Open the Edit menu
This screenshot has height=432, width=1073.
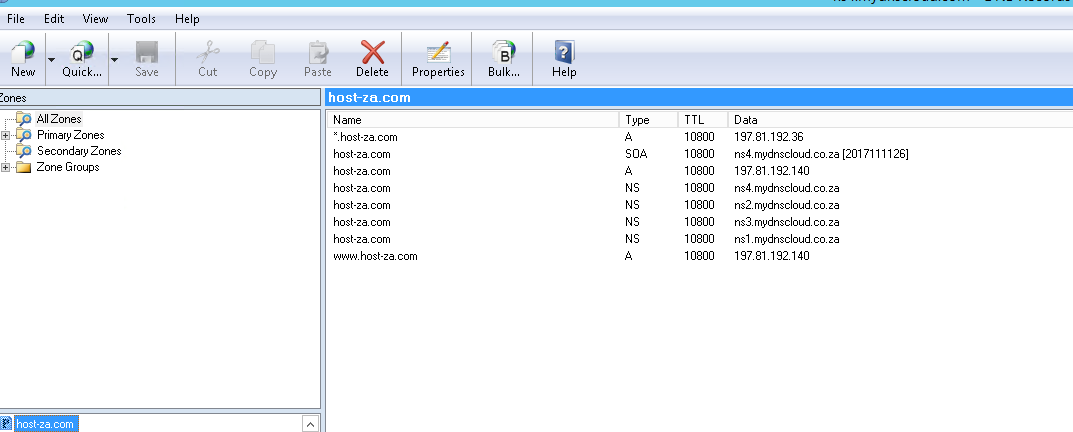54,18
